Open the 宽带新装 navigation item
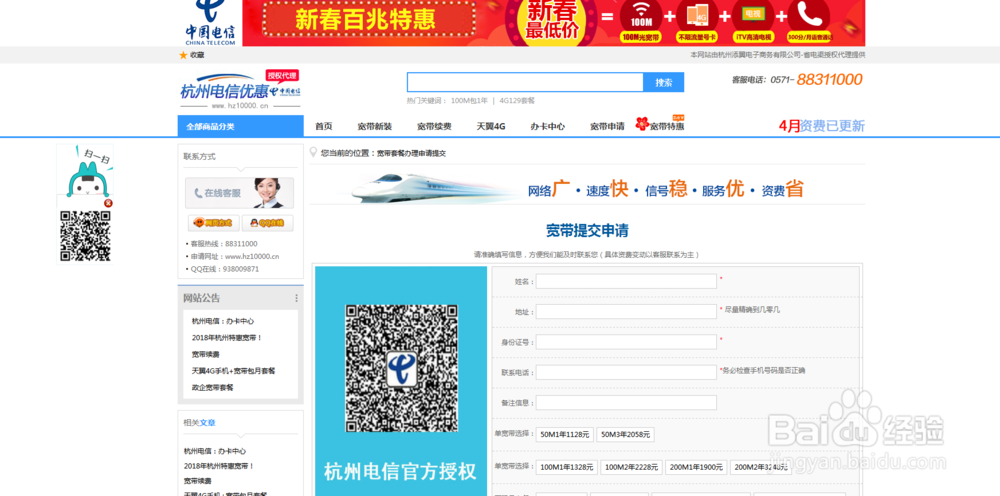 374,126
